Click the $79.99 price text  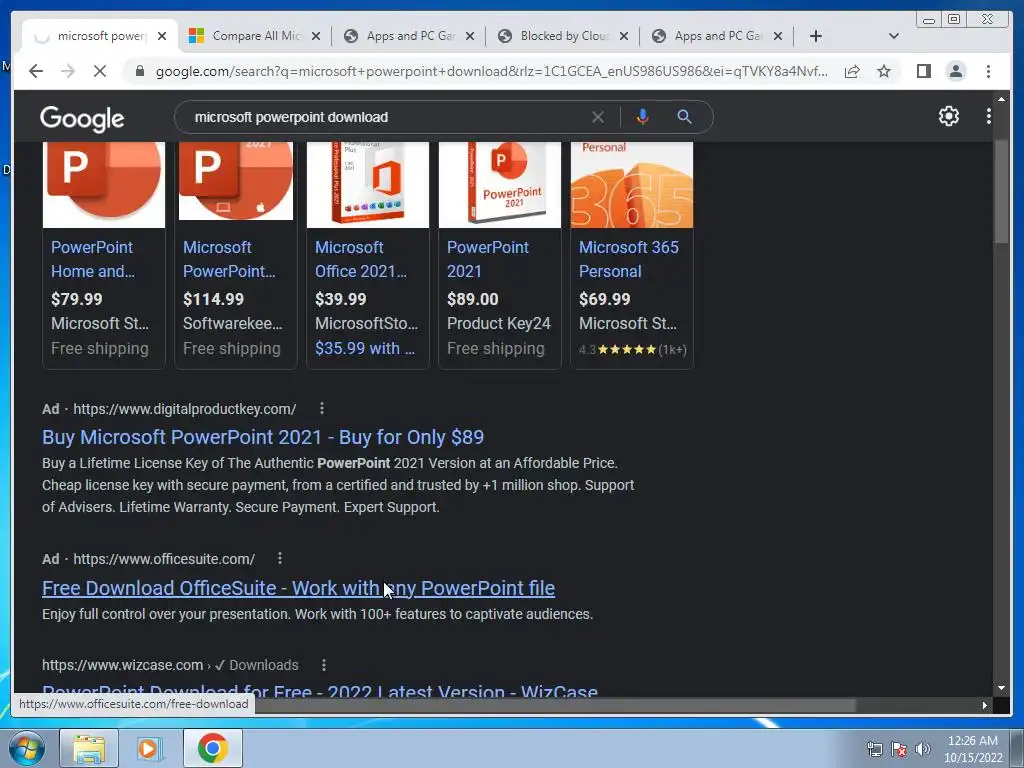76,299
